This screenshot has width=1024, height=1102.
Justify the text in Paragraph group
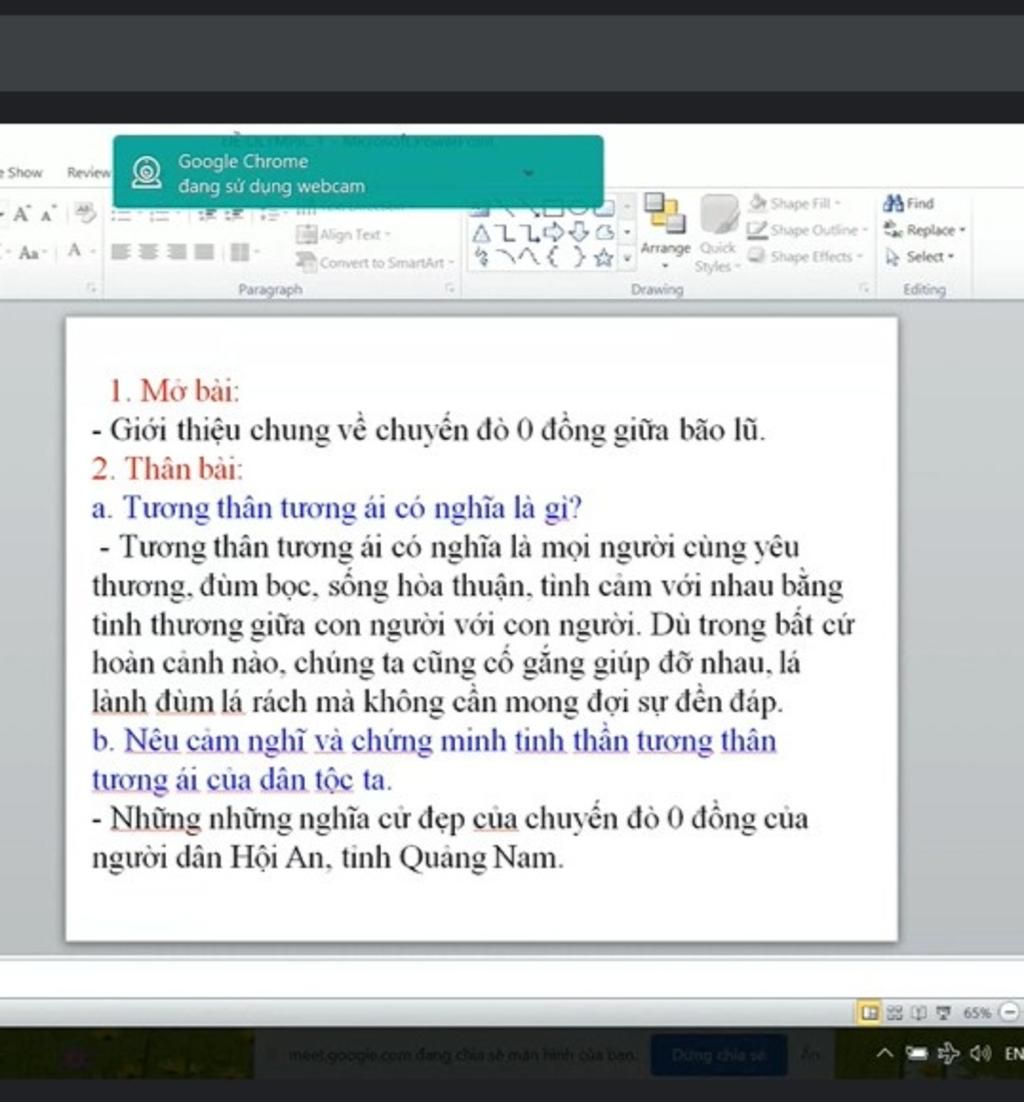[x=204, y=252]
